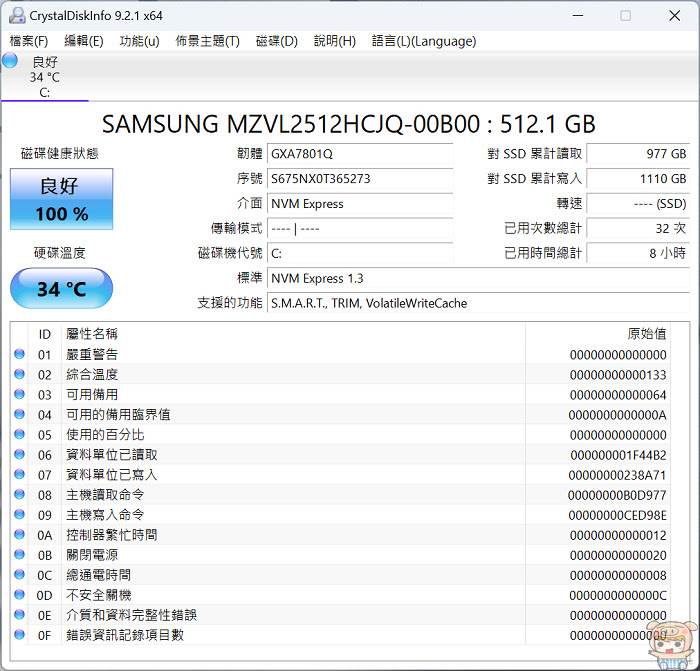Select the 總通電時間 attribute name
The image size is (700, 671).
[x=99, y=575]
